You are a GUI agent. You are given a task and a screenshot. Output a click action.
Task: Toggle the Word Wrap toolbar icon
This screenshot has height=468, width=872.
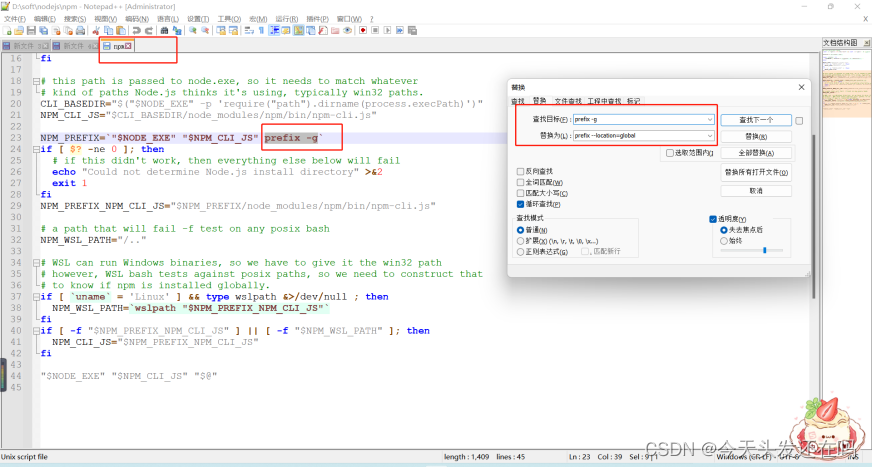[x=249, y=31]
